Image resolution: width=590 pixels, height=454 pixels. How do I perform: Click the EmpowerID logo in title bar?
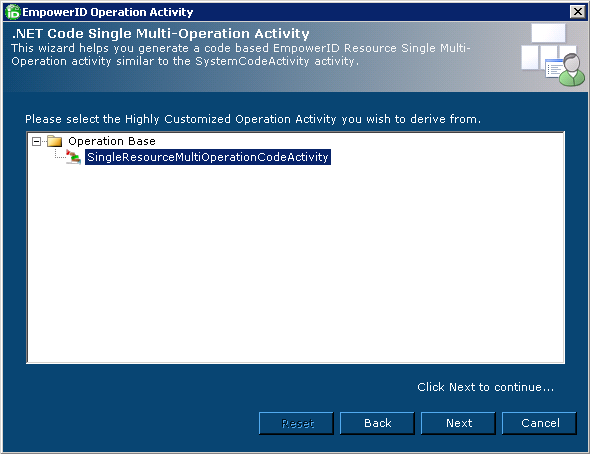[12, 12]
